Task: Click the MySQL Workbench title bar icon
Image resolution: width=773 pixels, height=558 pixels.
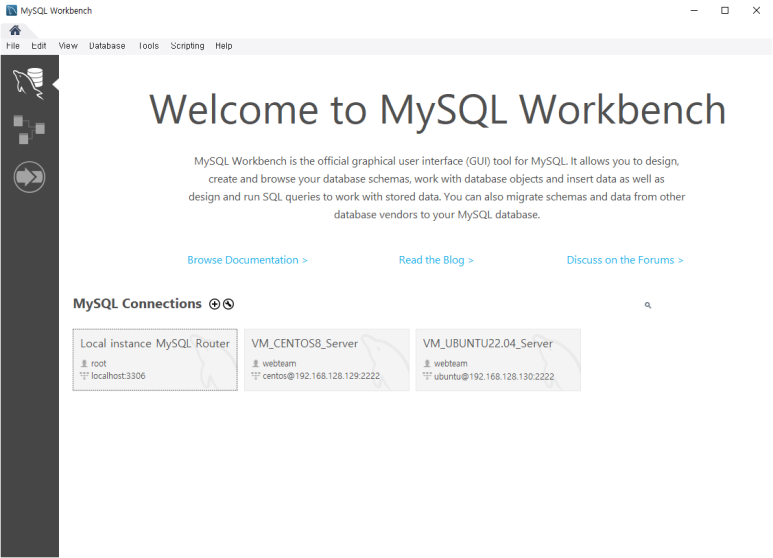Action: (x=11, y=10)
